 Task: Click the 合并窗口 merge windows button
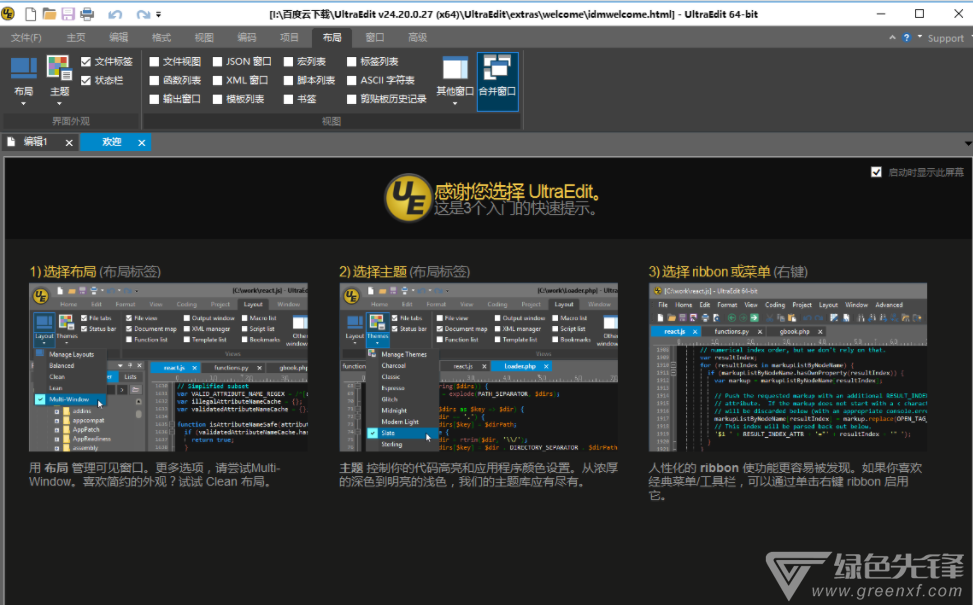click(x=497, y=81)
